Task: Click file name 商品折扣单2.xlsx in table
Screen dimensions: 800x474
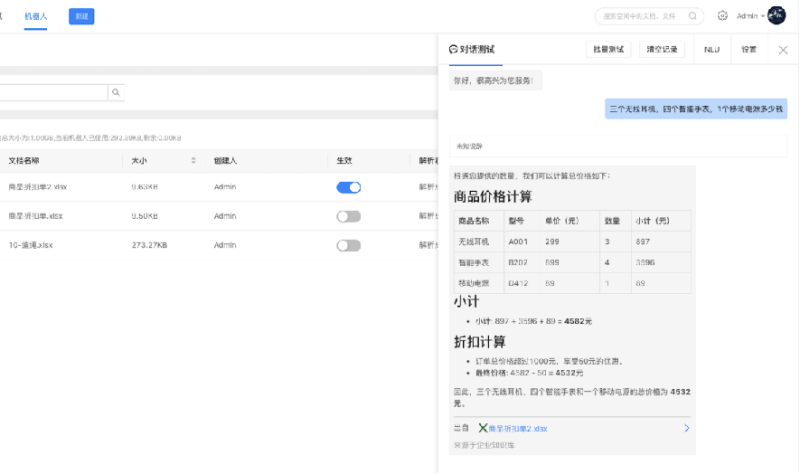Action: coord(38,187)
